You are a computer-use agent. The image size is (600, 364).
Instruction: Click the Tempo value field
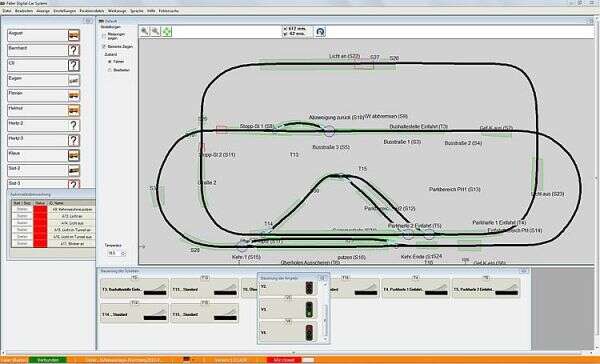114,253
